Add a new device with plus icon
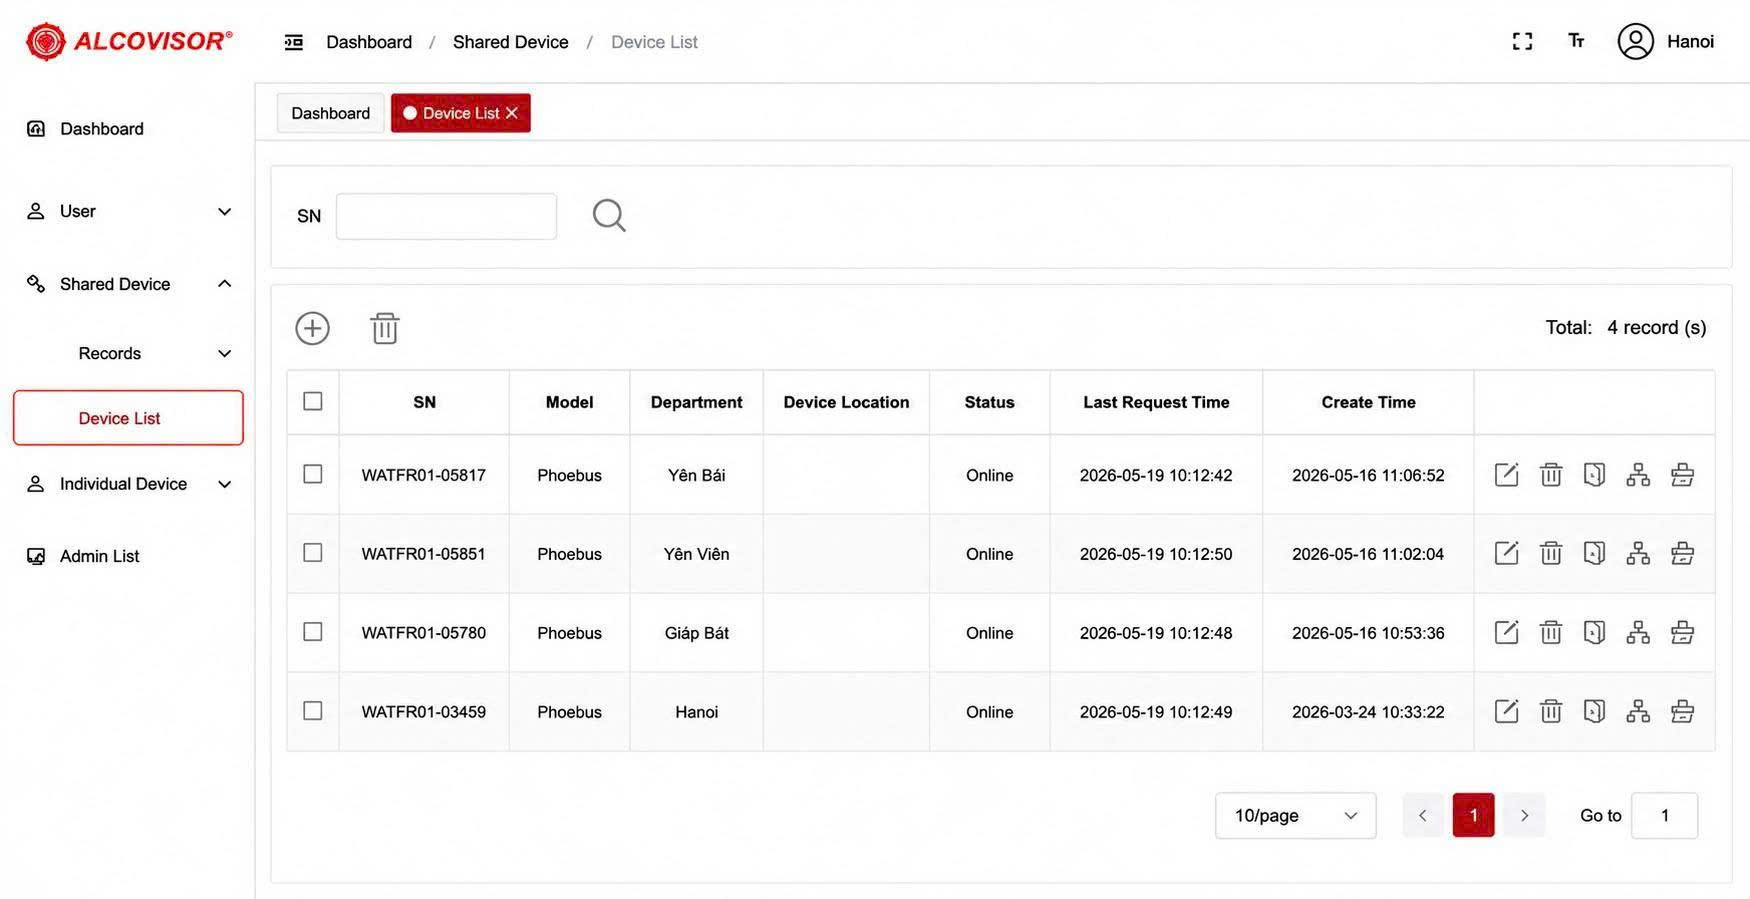Image resolution: width=1750 pixels, height=899 pixels. pos(312,328)
